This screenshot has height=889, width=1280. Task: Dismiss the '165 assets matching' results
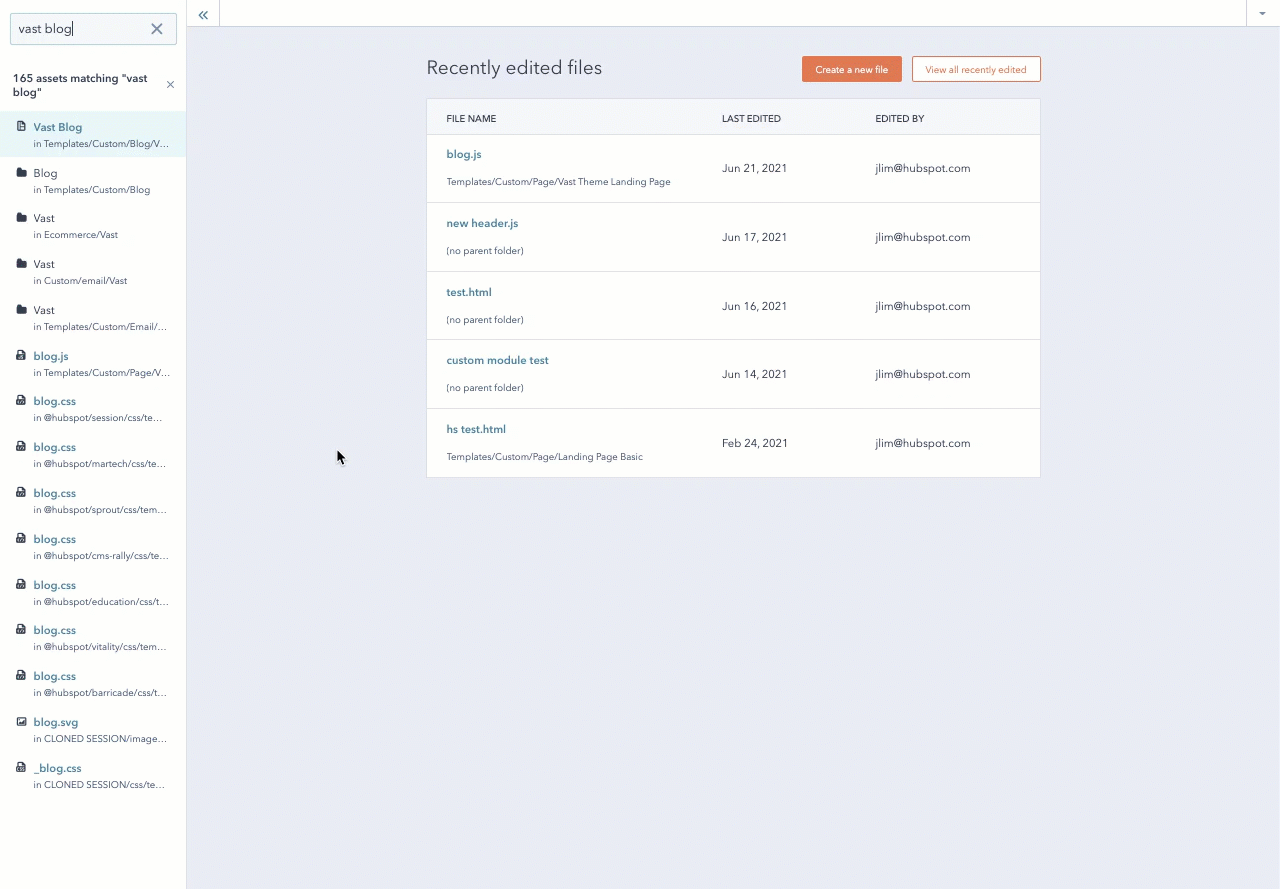coord(170,84)
